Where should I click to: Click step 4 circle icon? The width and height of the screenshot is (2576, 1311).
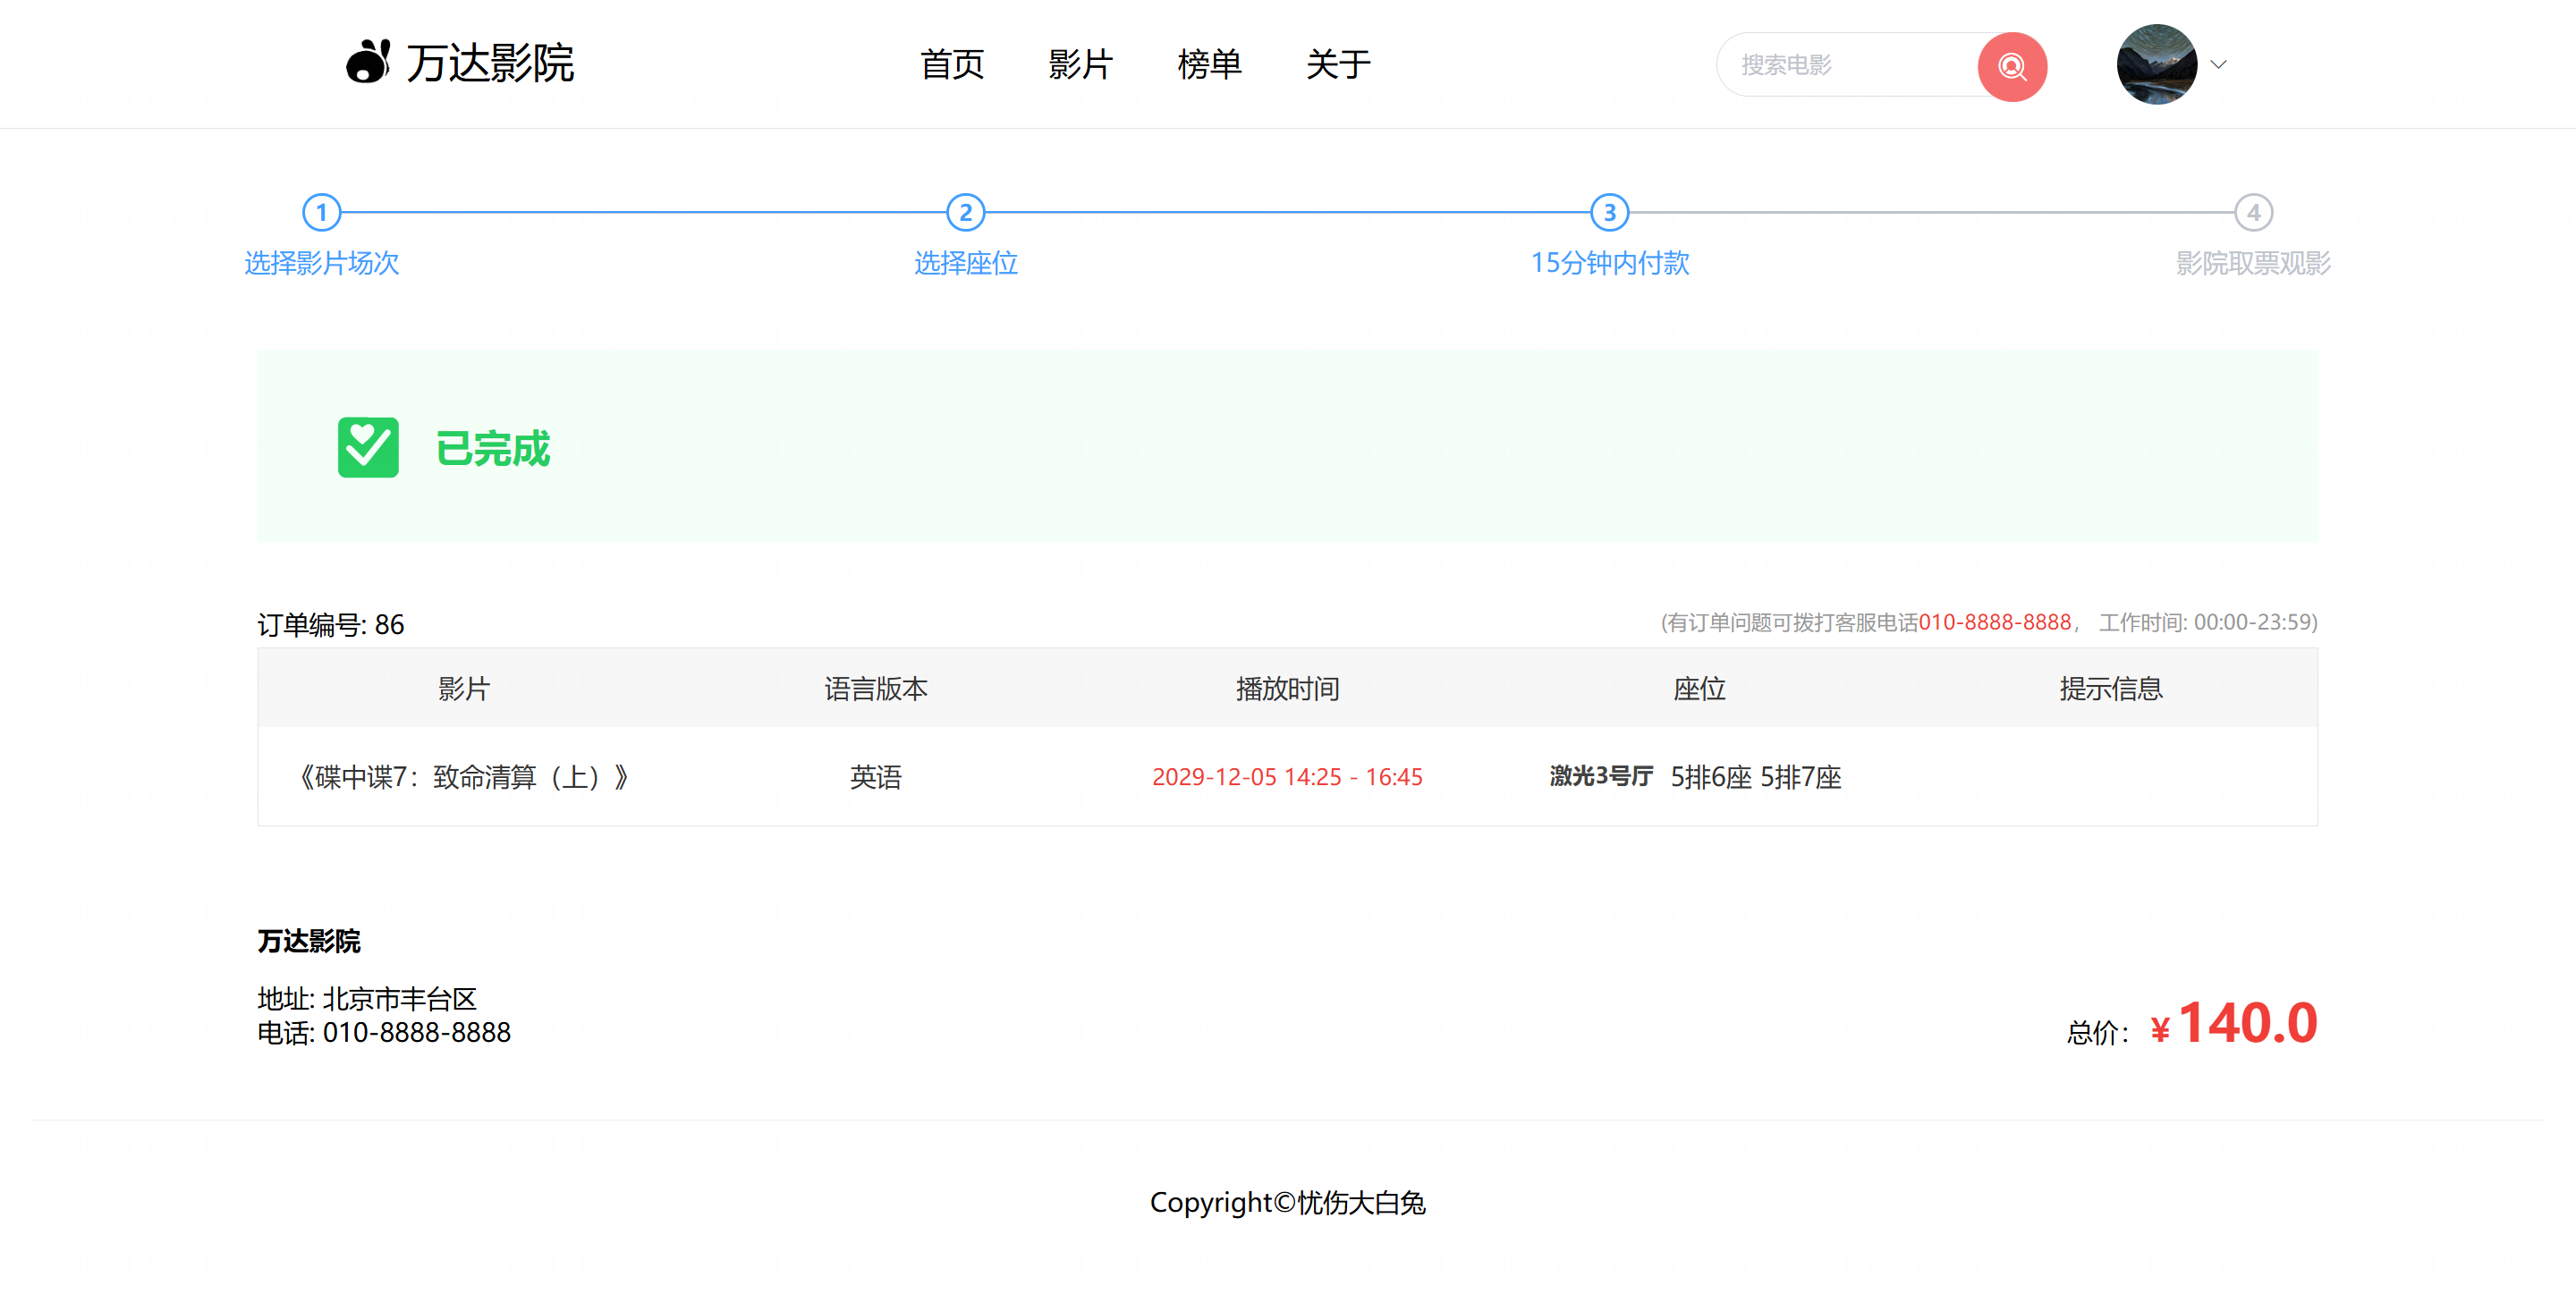[x=2253, y=212]
